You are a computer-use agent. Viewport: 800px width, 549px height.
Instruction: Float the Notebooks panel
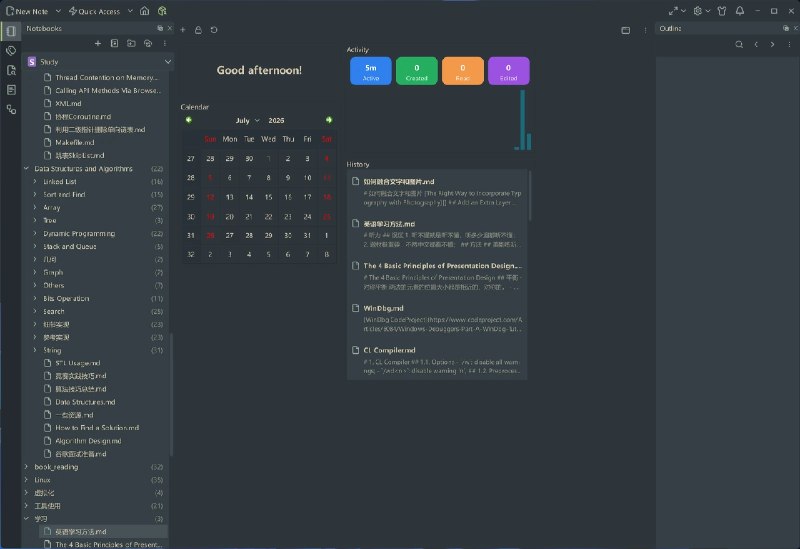click(x=160, y=28)
